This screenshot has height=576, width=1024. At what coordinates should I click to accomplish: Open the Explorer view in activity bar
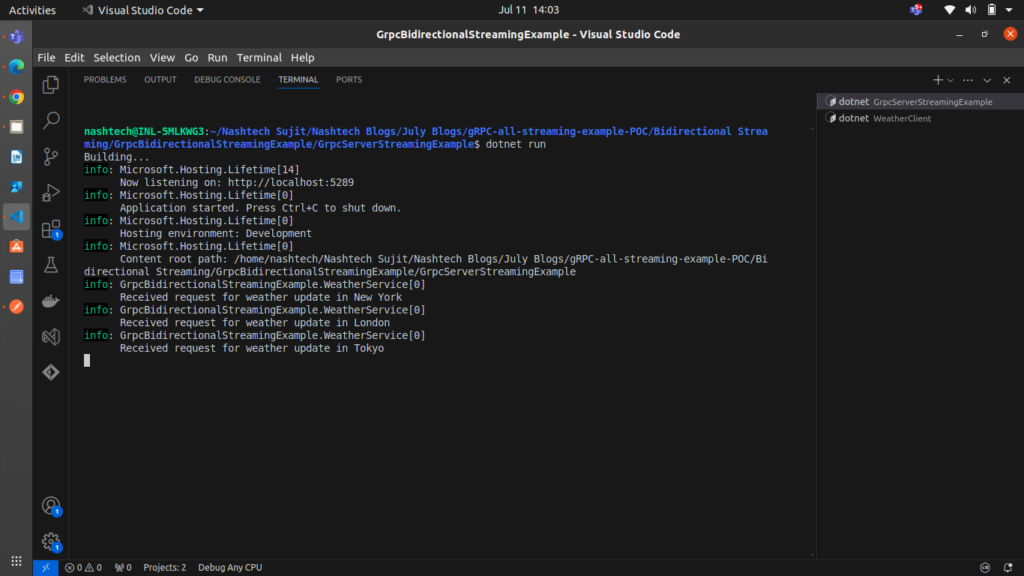(x=51, y=86)
